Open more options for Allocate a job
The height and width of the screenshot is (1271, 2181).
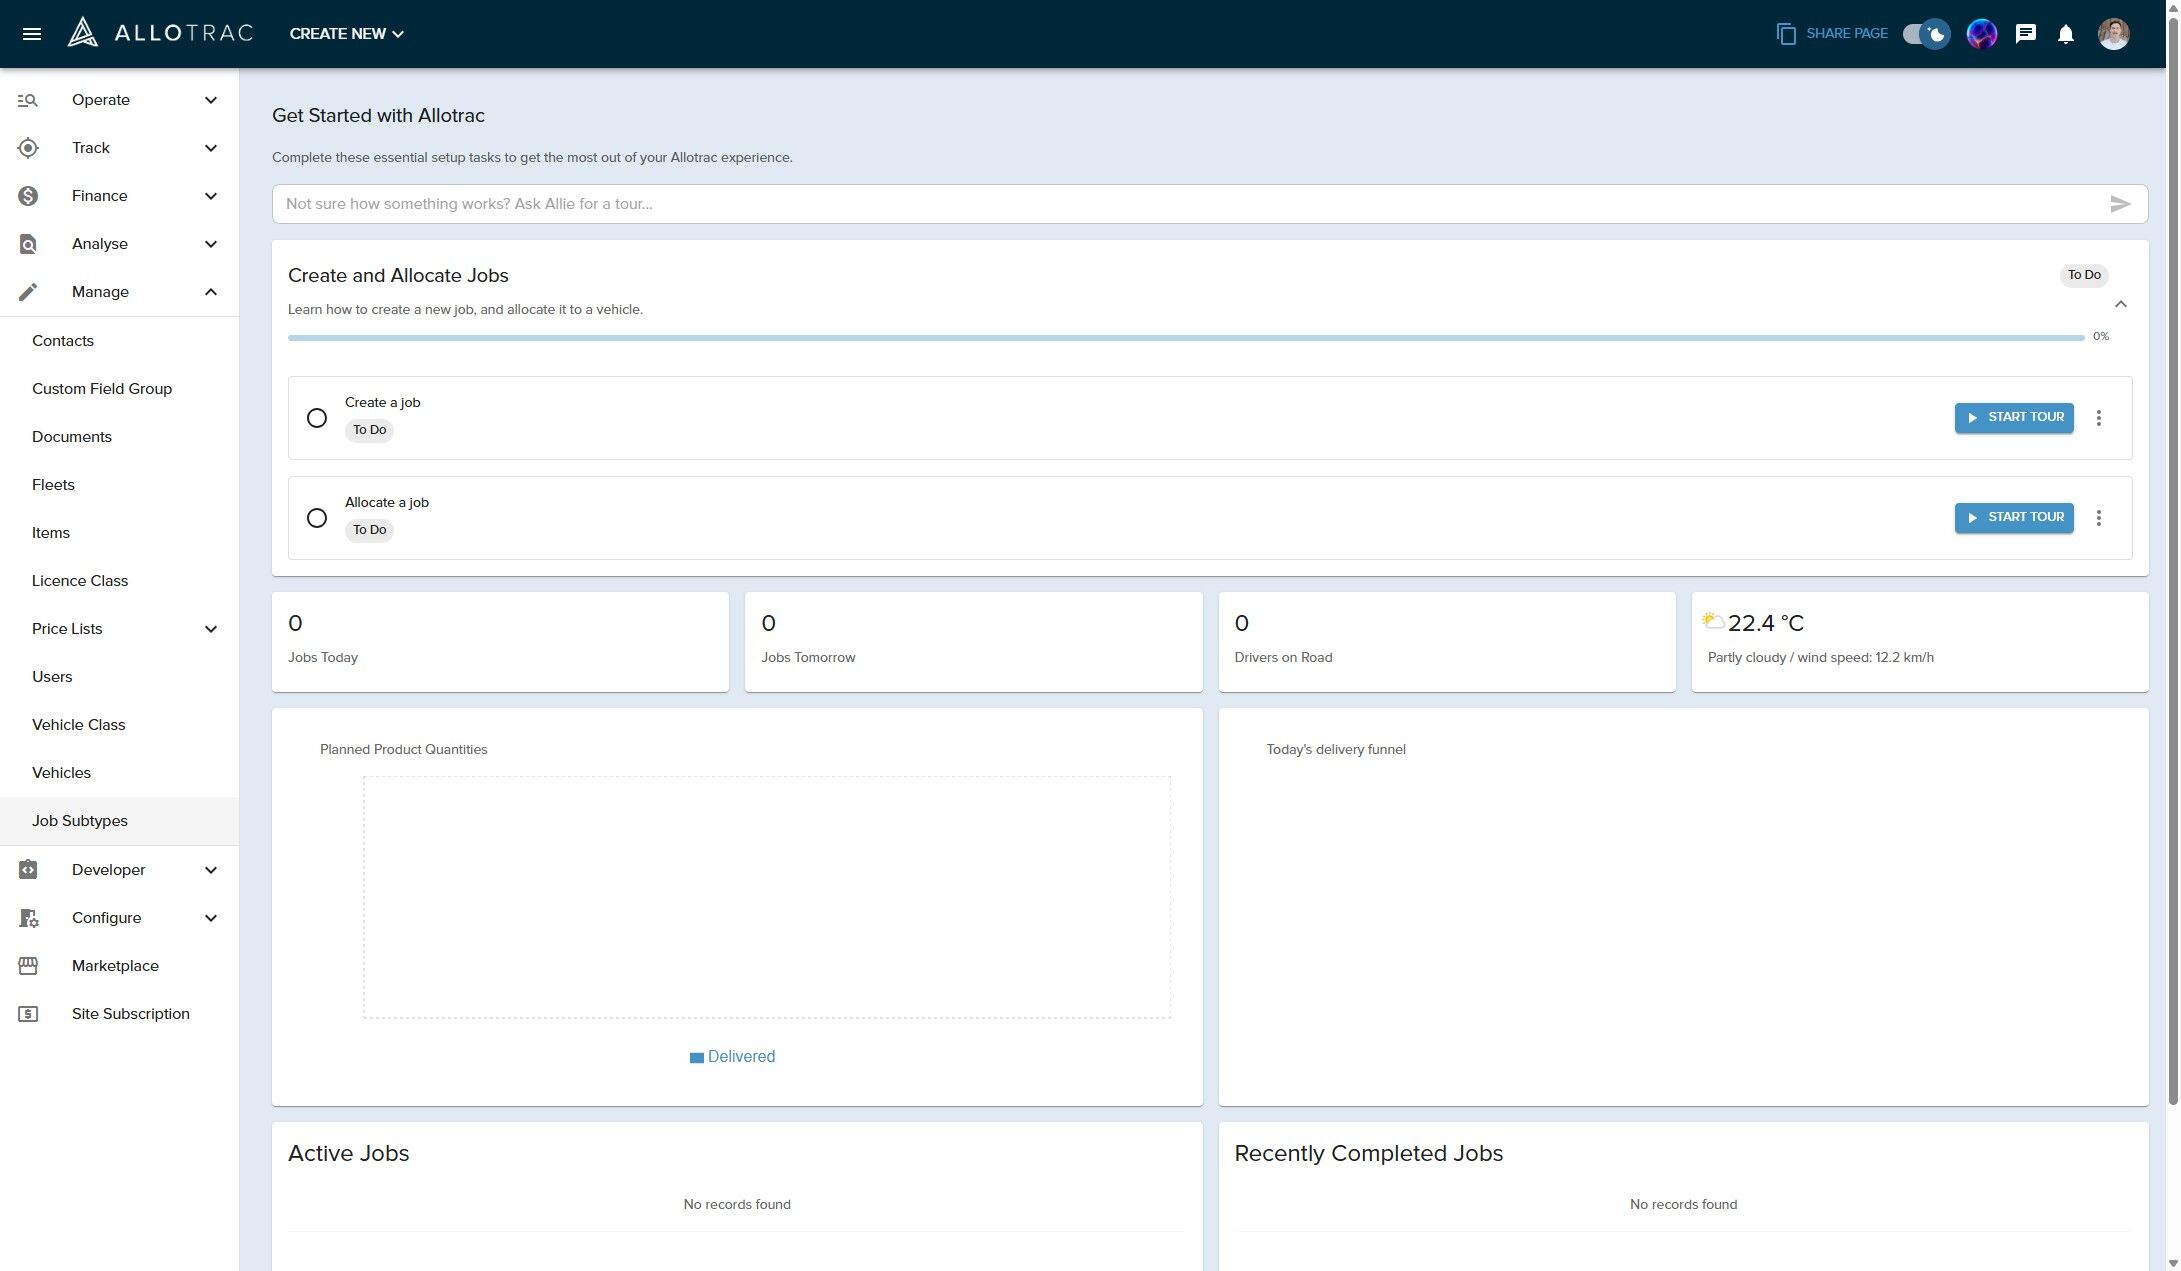2098,518
